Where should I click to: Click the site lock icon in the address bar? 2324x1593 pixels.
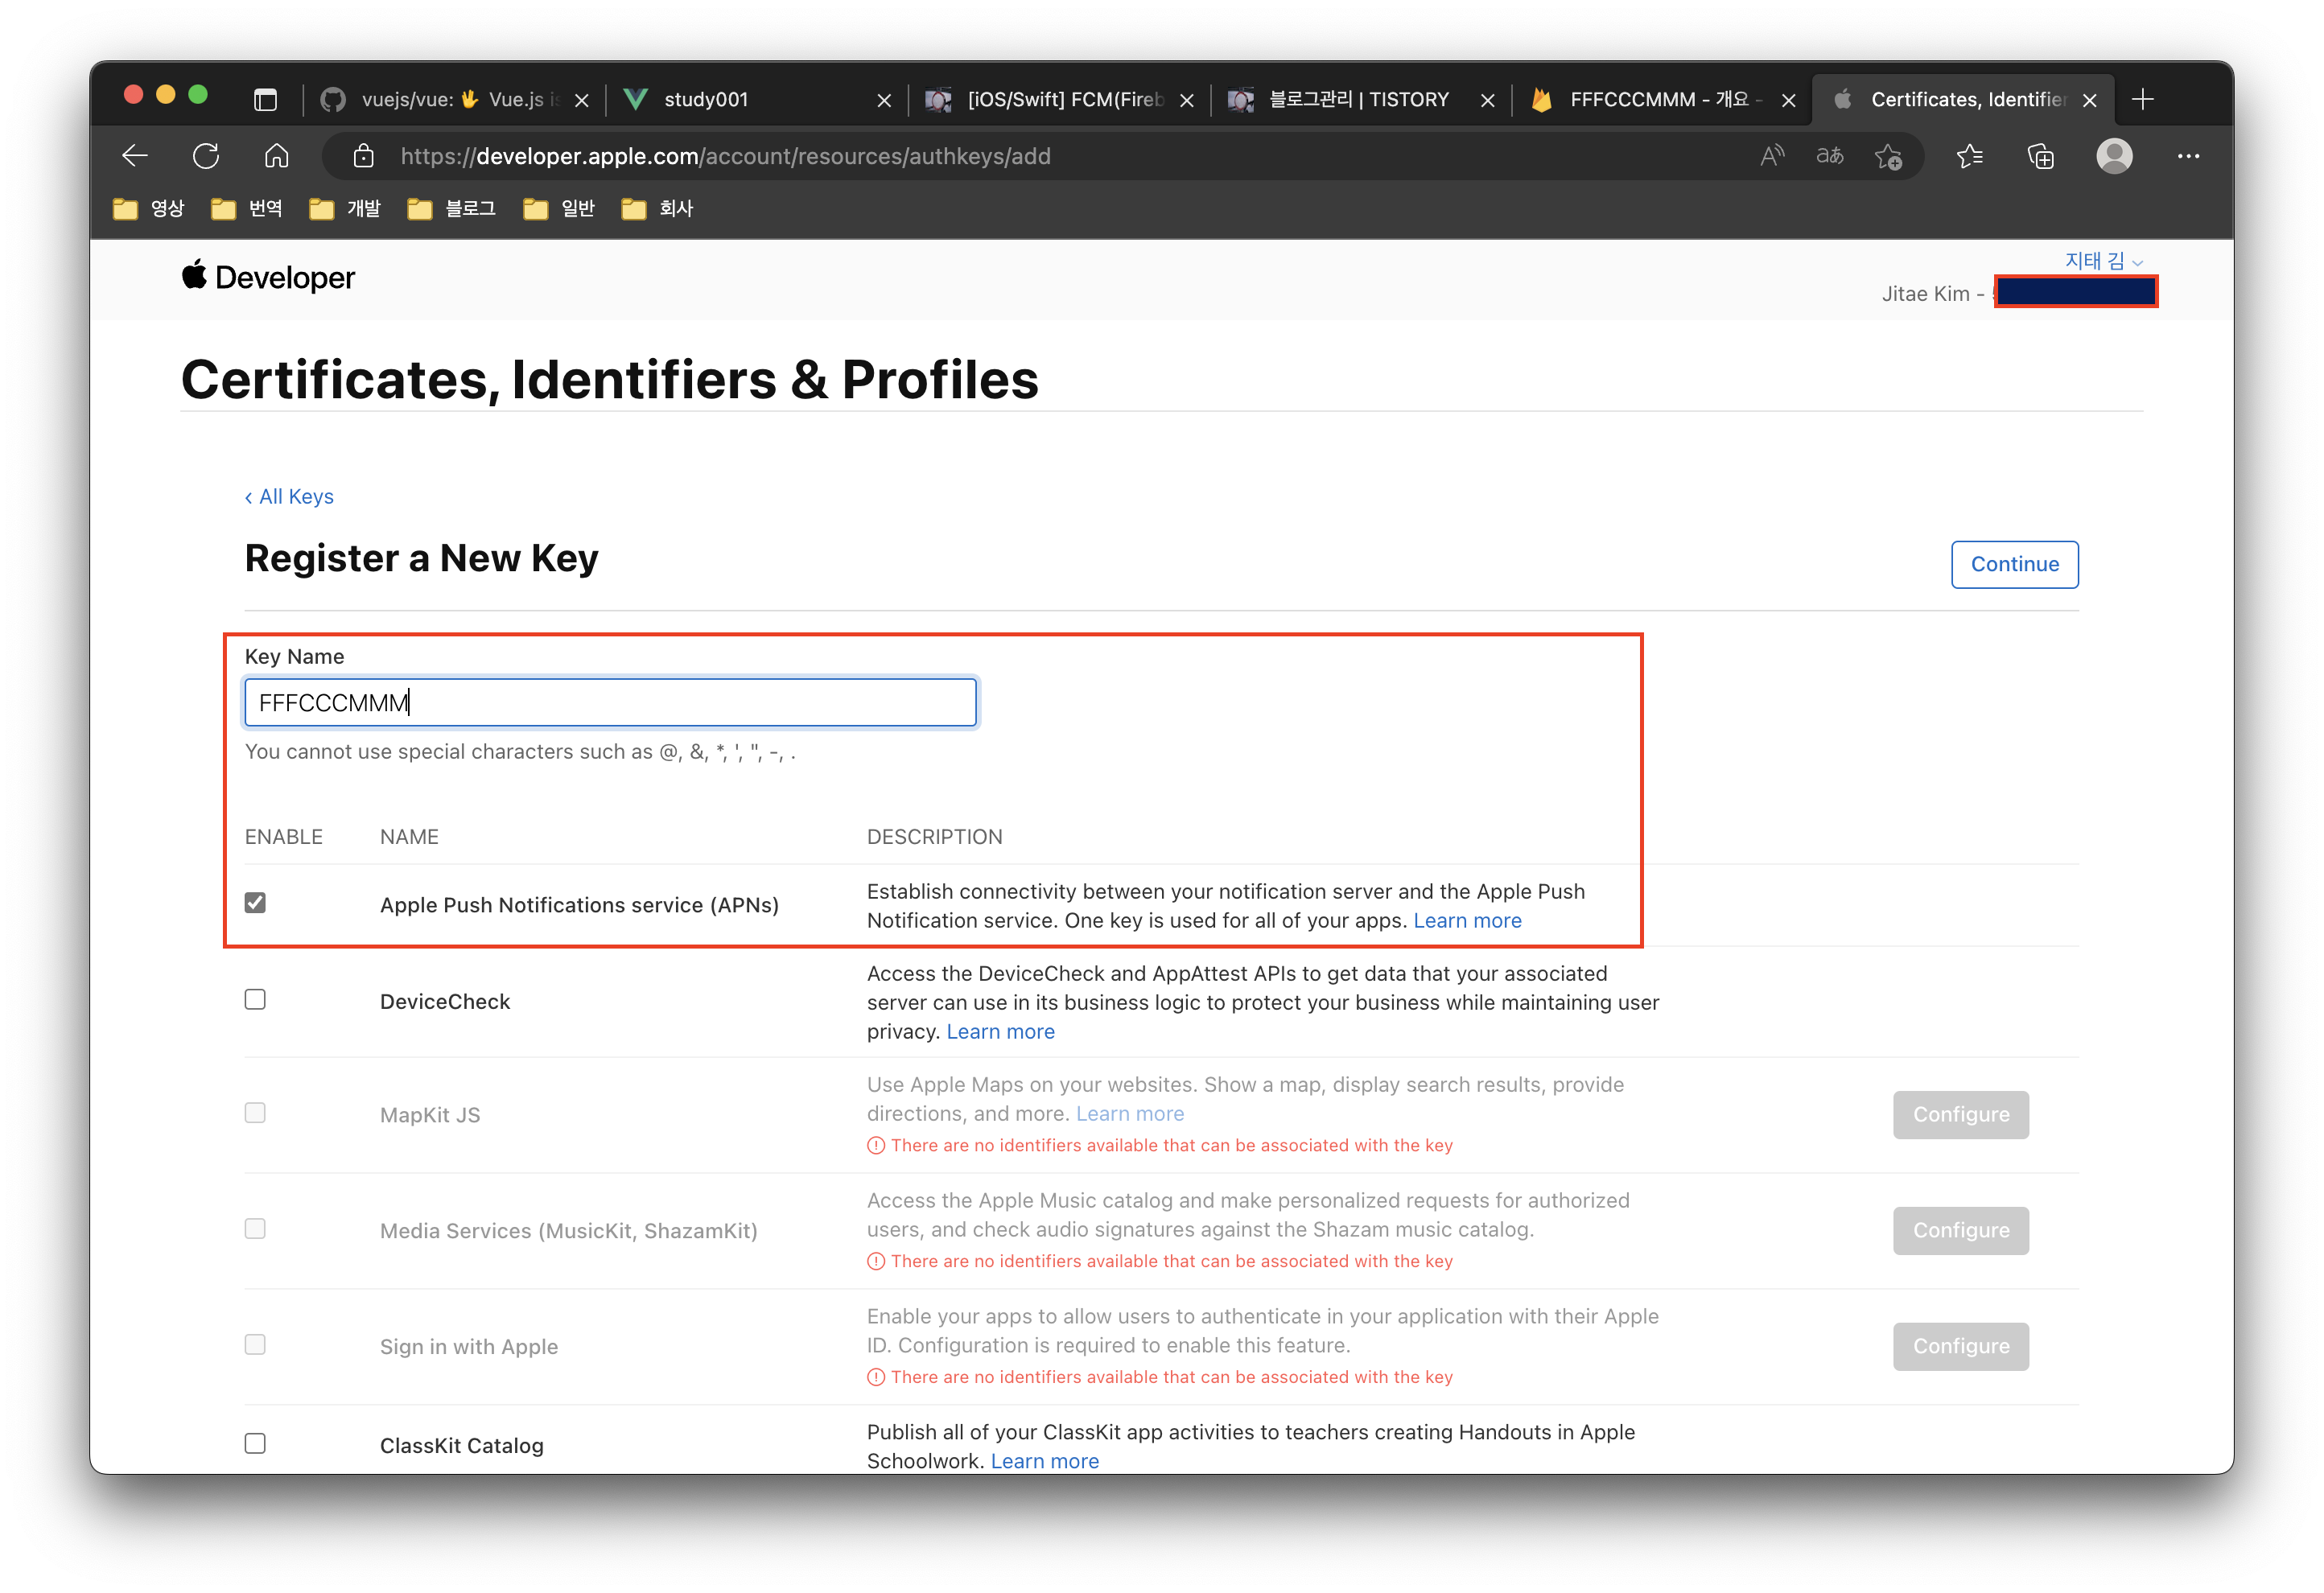click(x=364, y=156)
